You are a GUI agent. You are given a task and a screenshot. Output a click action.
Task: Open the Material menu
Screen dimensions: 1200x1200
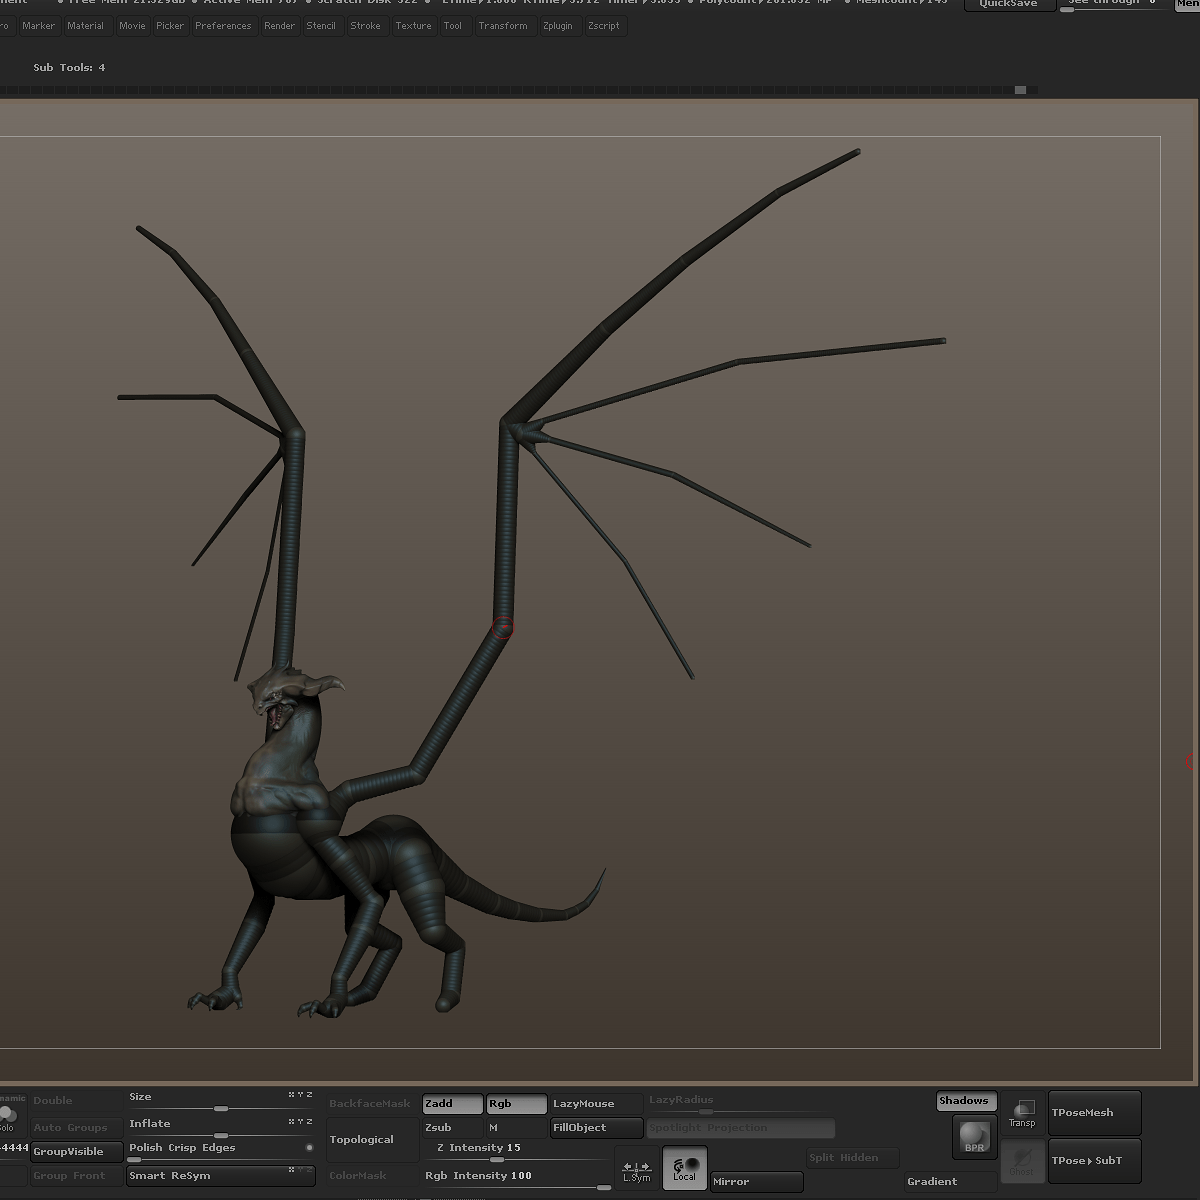point(86,26)
